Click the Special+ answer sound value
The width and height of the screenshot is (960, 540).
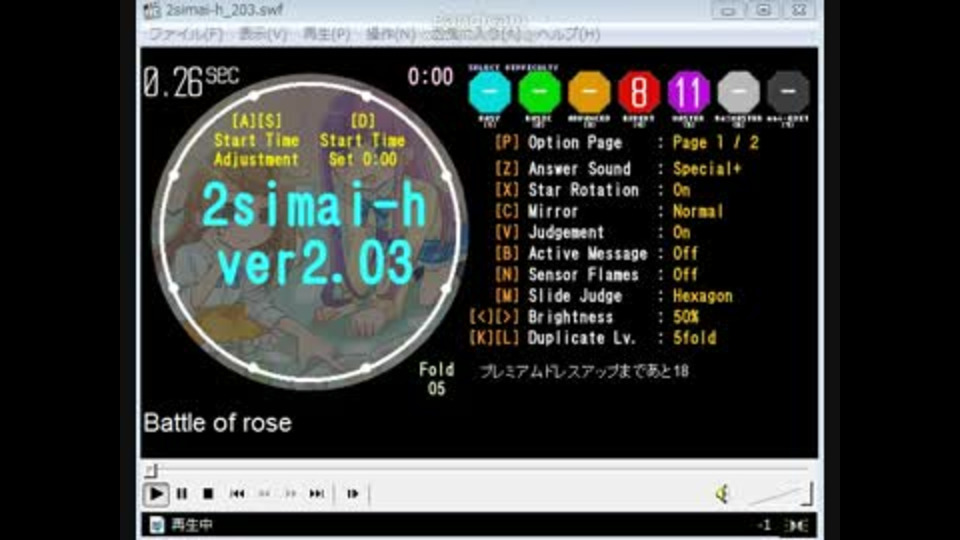tap(707, 168)
